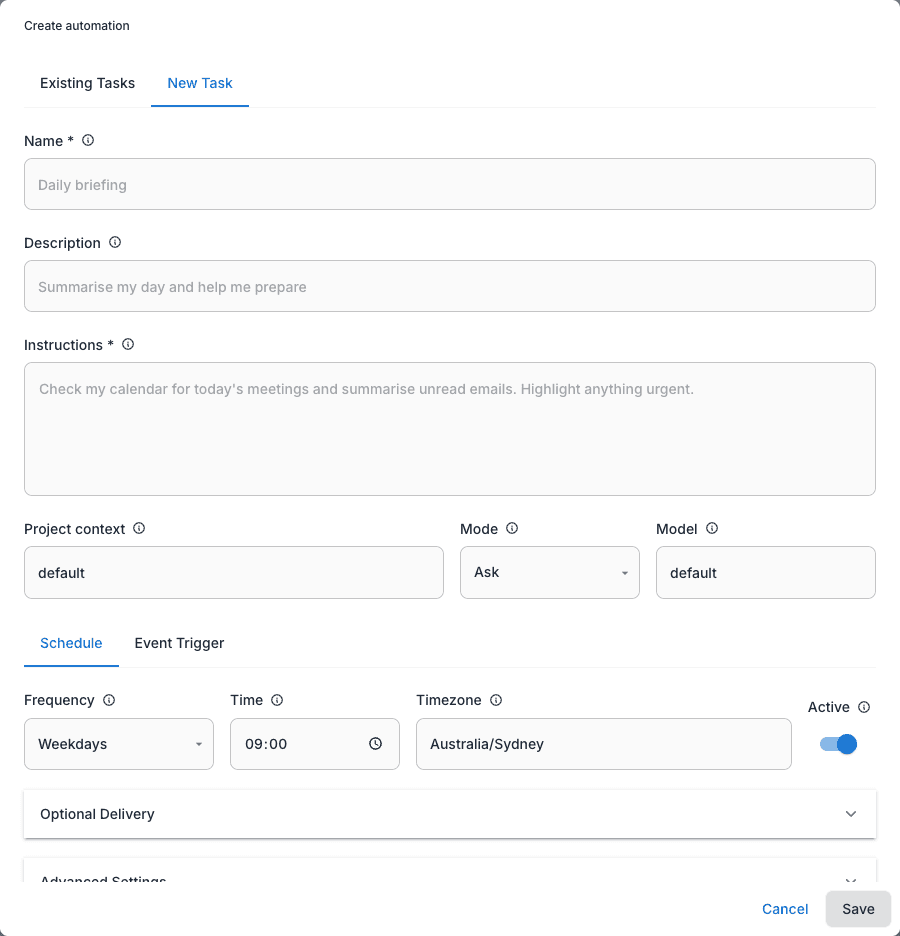The image size is (900, 936).
Task: Focus the Description input field
Action: click(x=450, y=286)
